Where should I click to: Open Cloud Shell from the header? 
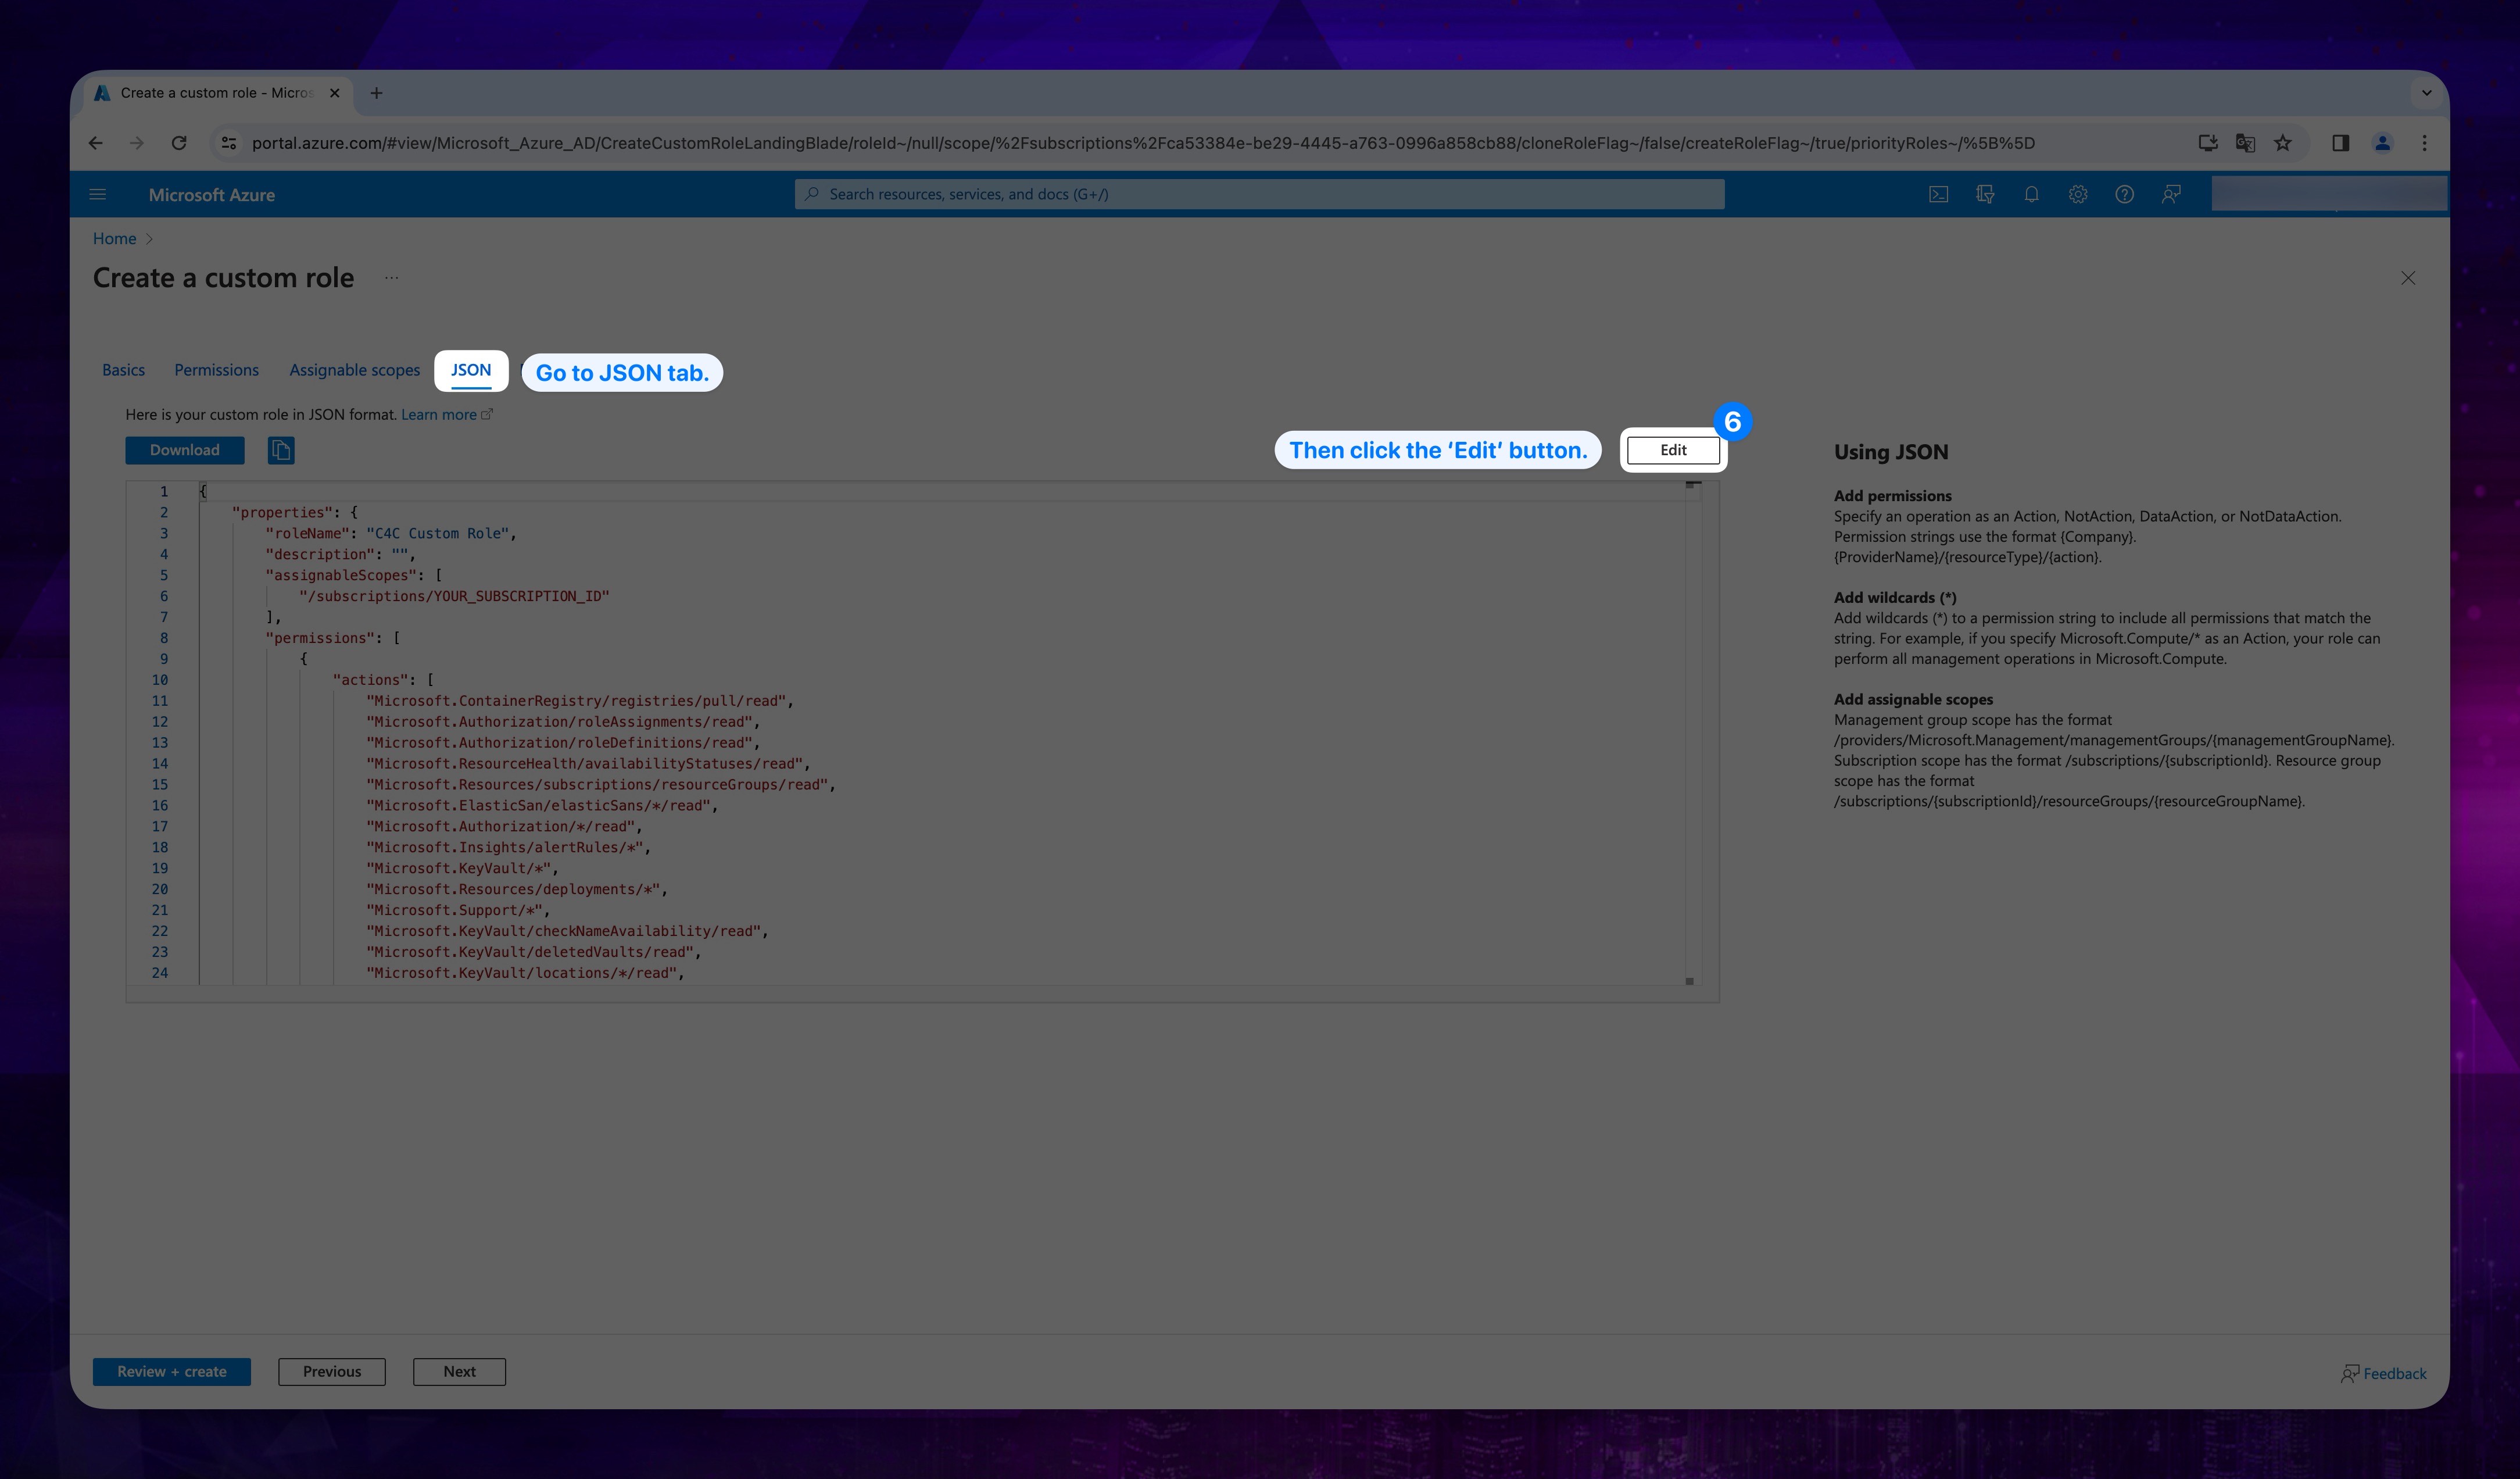pos(1938,194)
